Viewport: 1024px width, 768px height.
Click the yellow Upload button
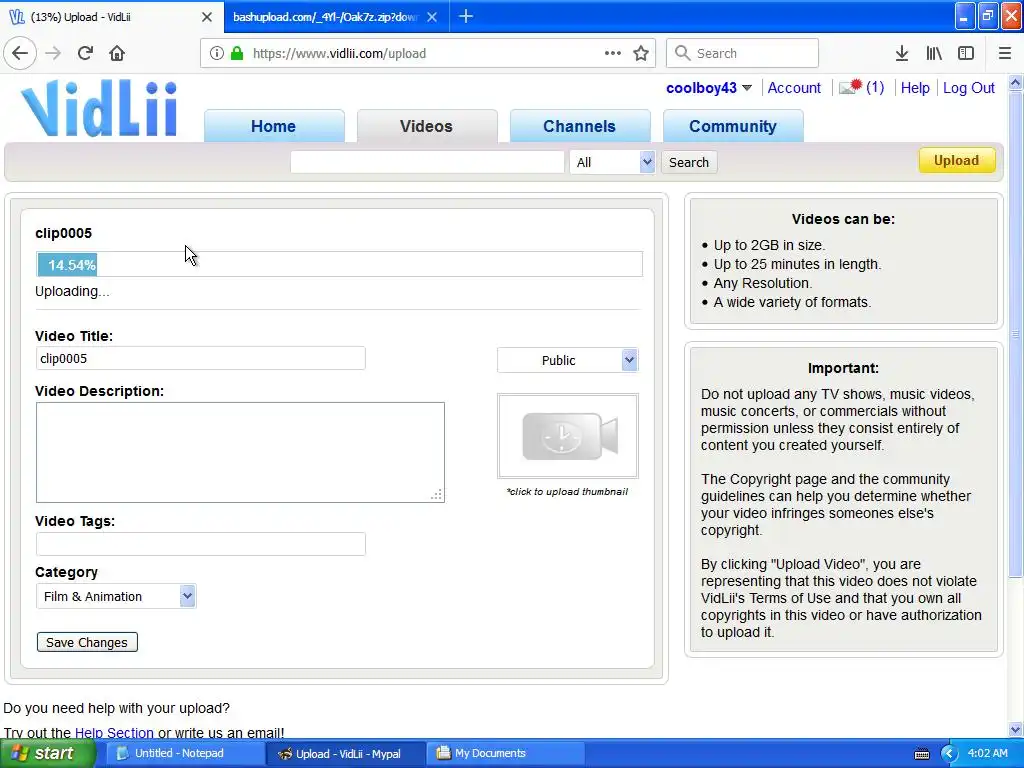(957, 161)
